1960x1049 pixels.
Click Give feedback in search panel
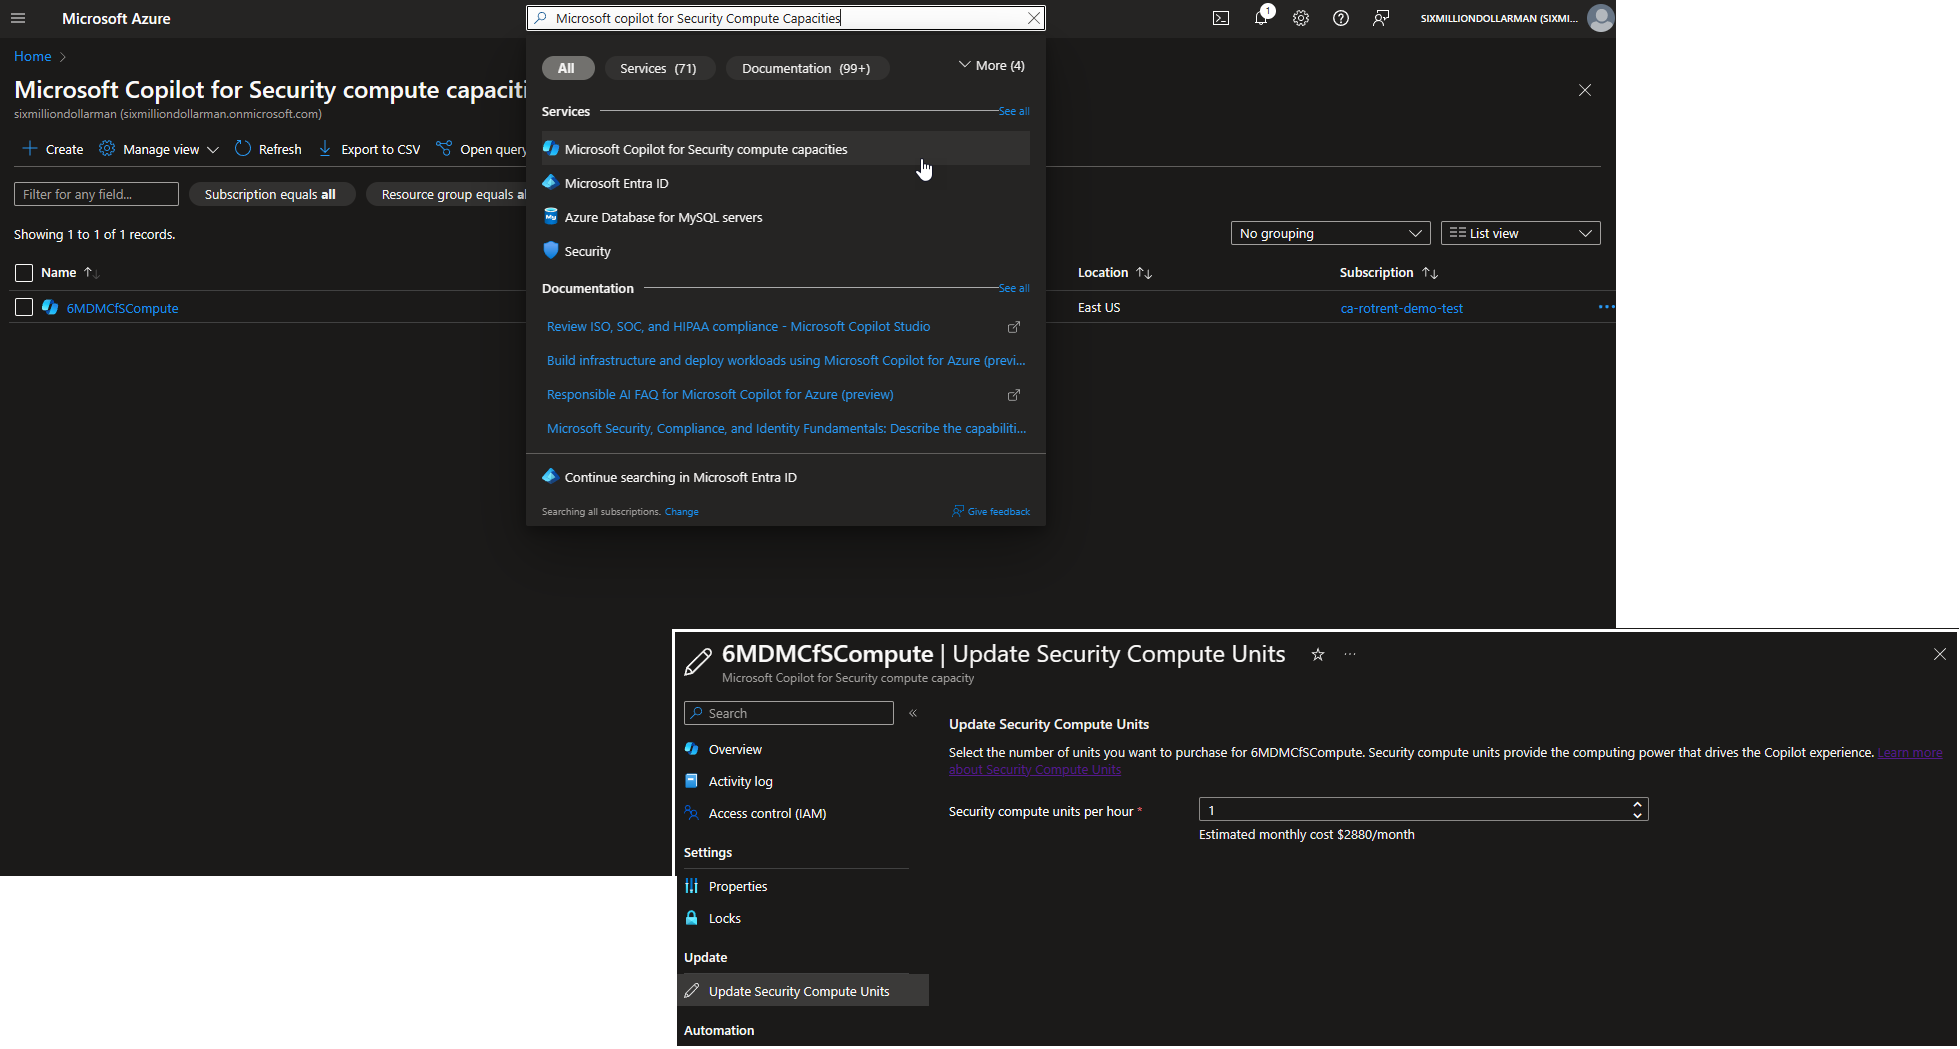click(991, 512)
